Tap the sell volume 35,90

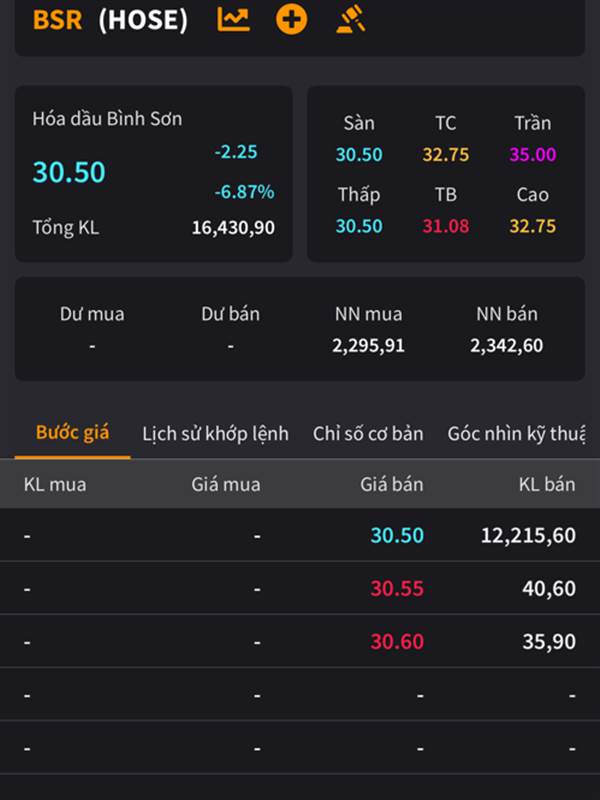(549, 641)
